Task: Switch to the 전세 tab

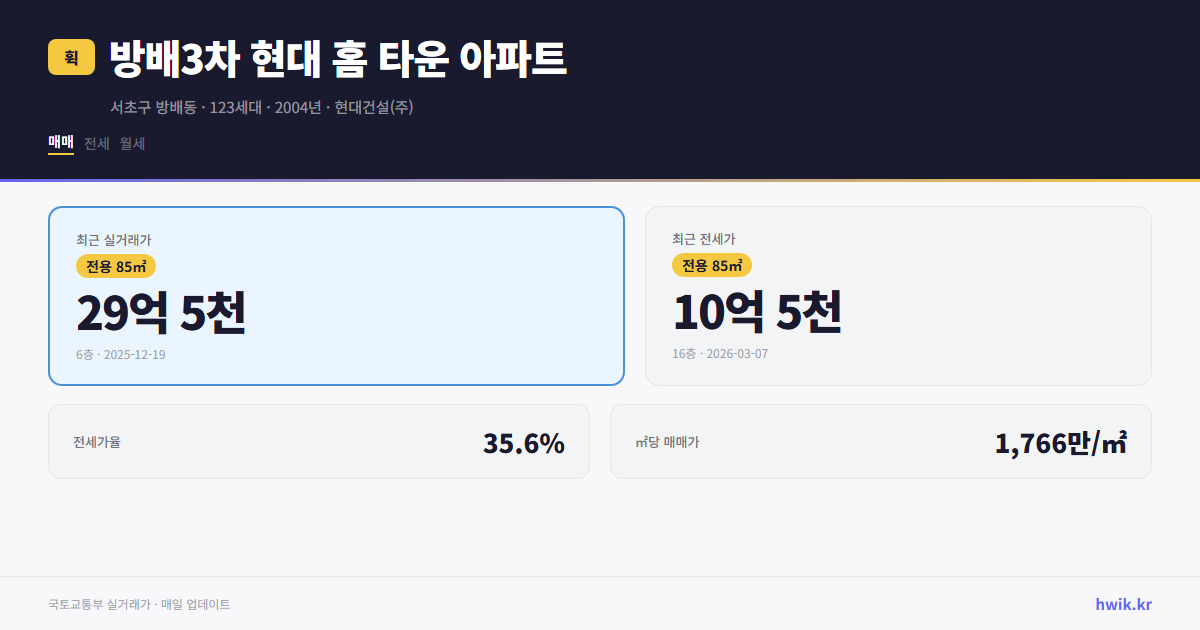Action: (97, 143)
